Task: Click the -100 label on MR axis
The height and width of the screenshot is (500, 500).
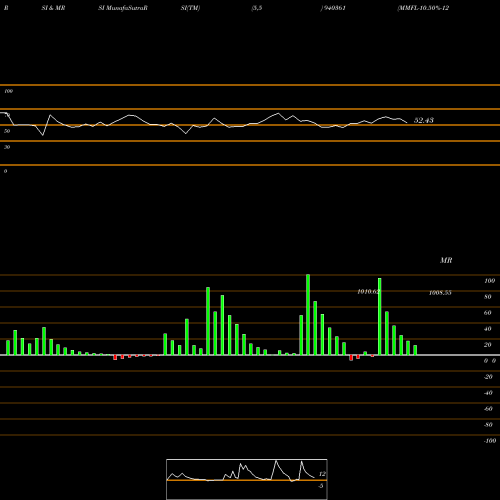Action: click(x=490, y=441)
